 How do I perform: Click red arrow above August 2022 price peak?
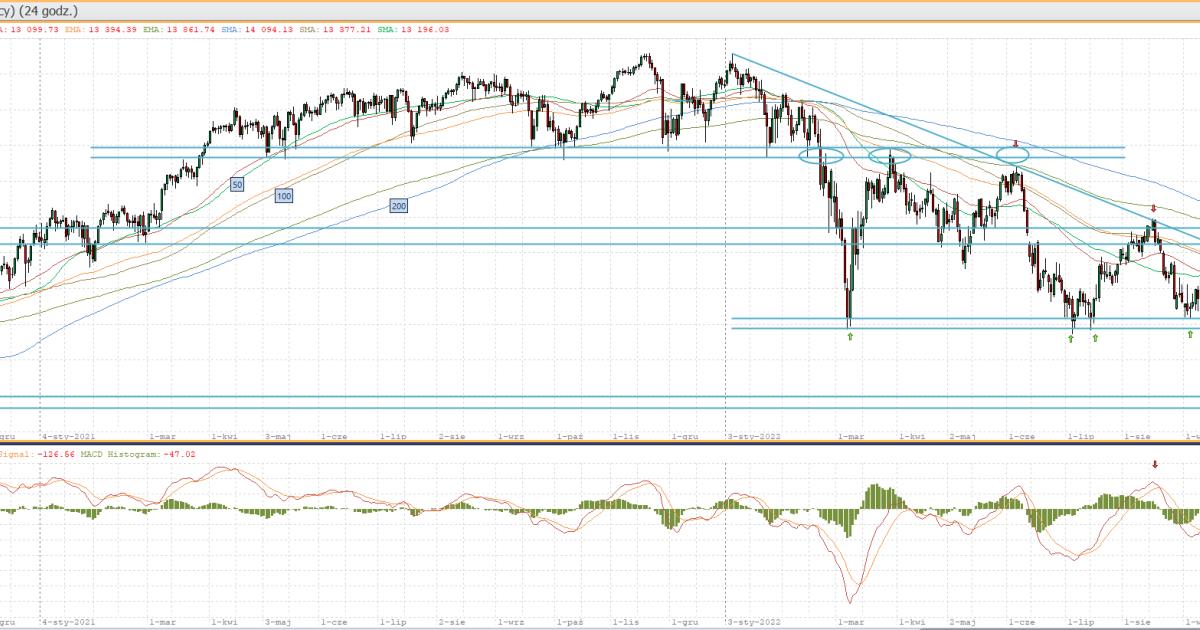1154,209
